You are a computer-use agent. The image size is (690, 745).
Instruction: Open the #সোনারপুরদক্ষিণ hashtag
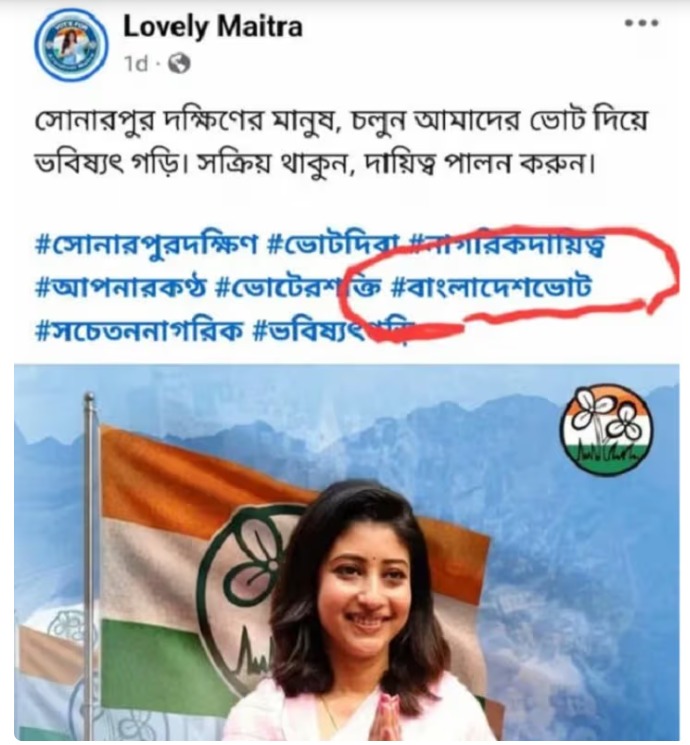tap(147, 245)
